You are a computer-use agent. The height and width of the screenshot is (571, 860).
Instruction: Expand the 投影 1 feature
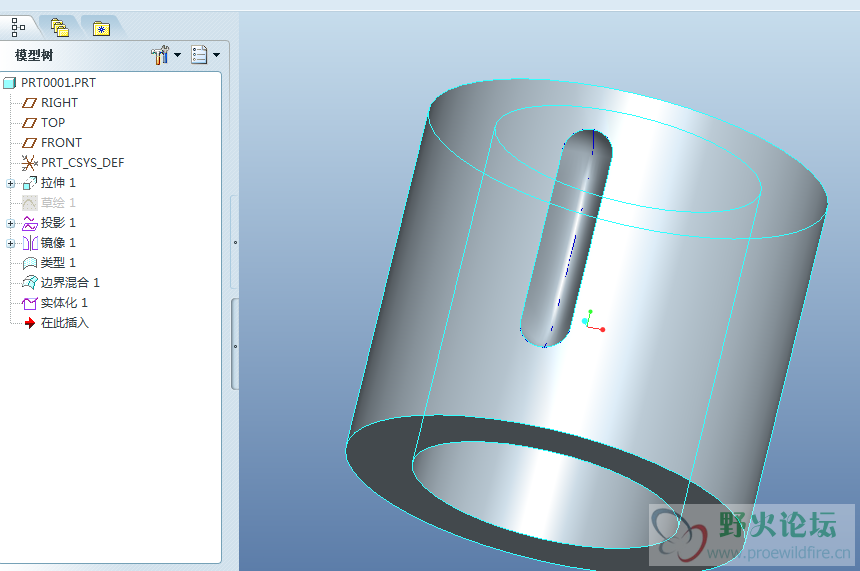coord(10,223)
